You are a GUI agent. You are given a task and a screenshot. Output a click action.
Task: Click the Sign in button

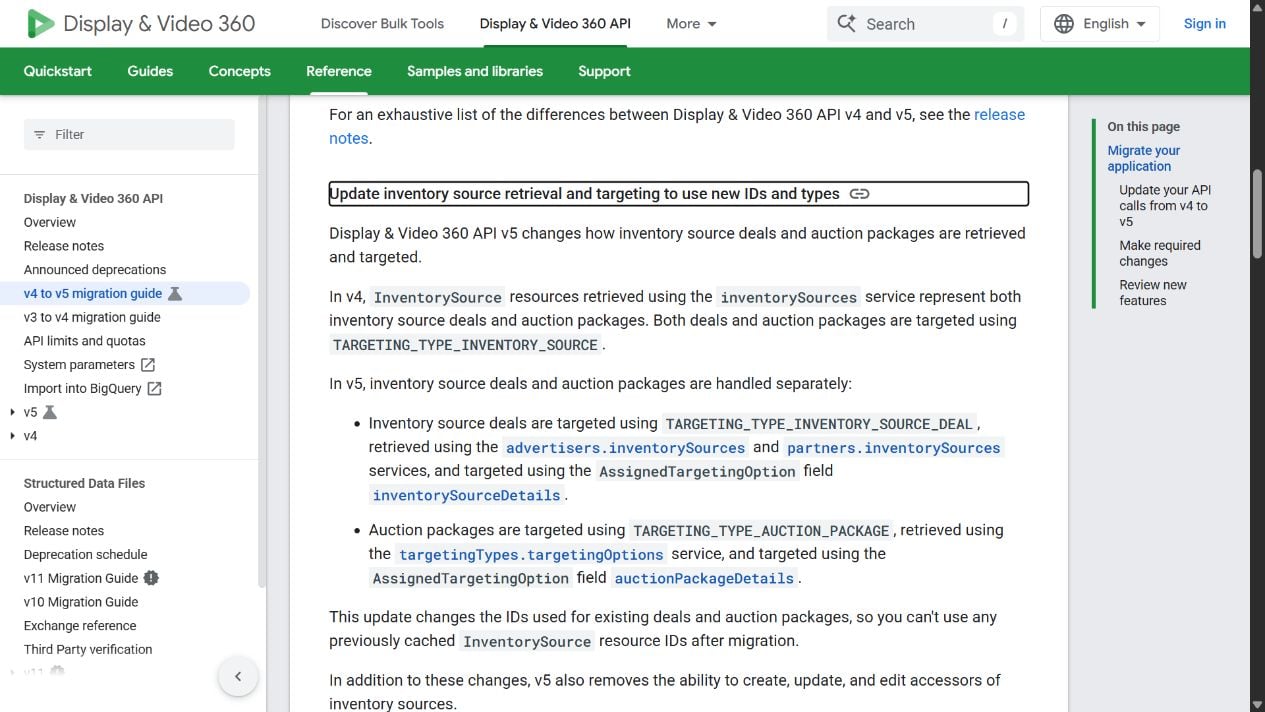pyautogui.click(x=1204, y=23)
